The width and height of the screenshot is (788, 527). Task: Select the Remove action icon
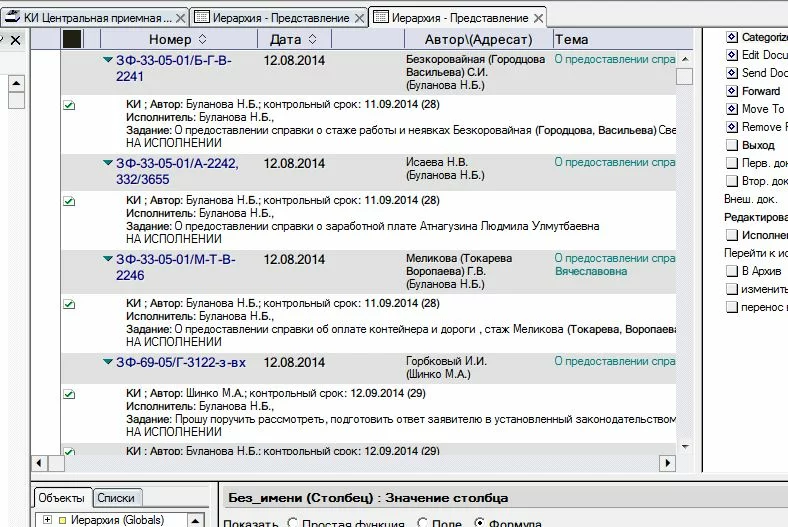tap(732, 127)
